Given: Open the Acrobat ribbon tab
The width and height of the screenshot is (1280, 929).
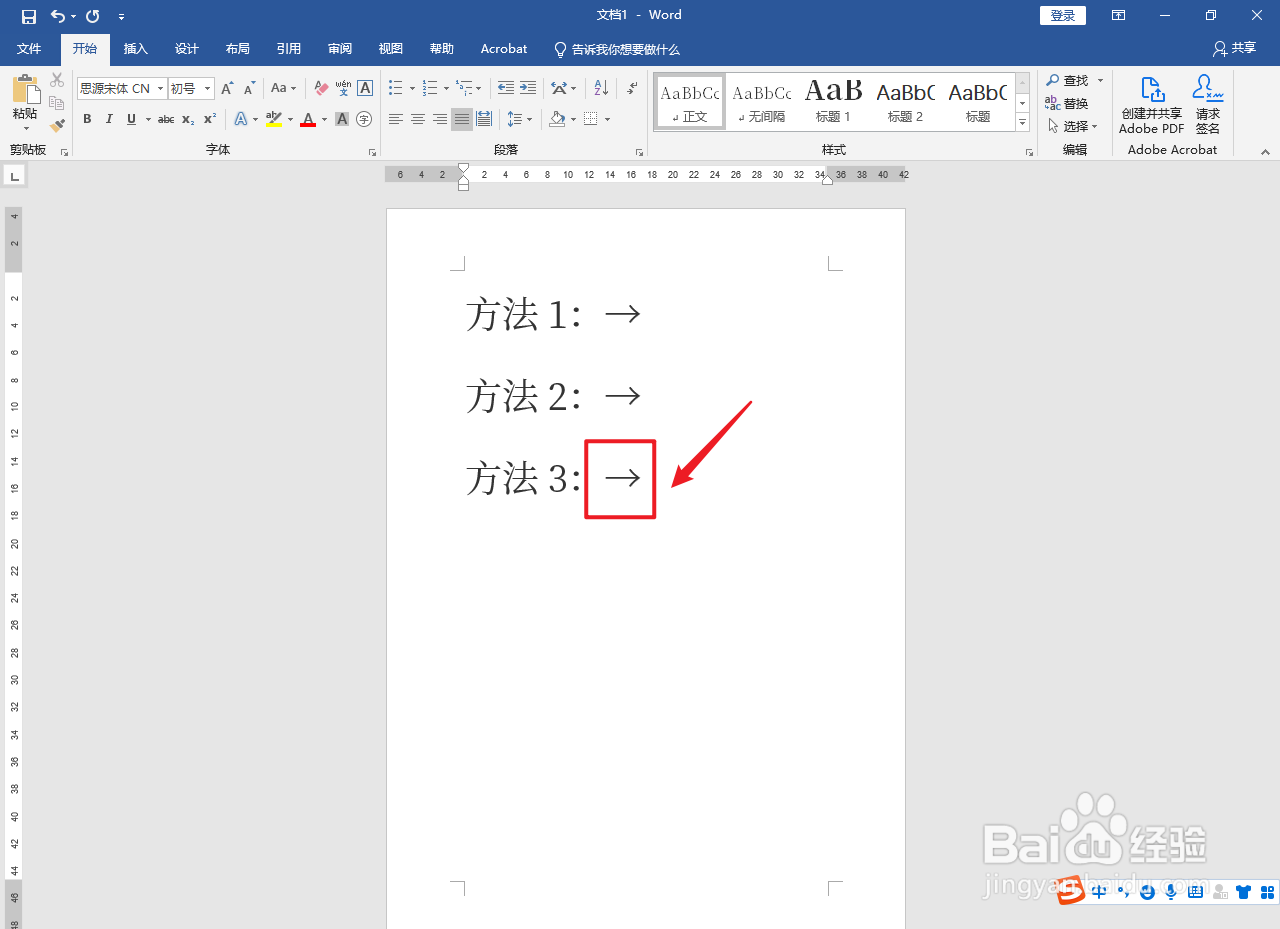Looking at the screenshot, I should tap(503, 48).
